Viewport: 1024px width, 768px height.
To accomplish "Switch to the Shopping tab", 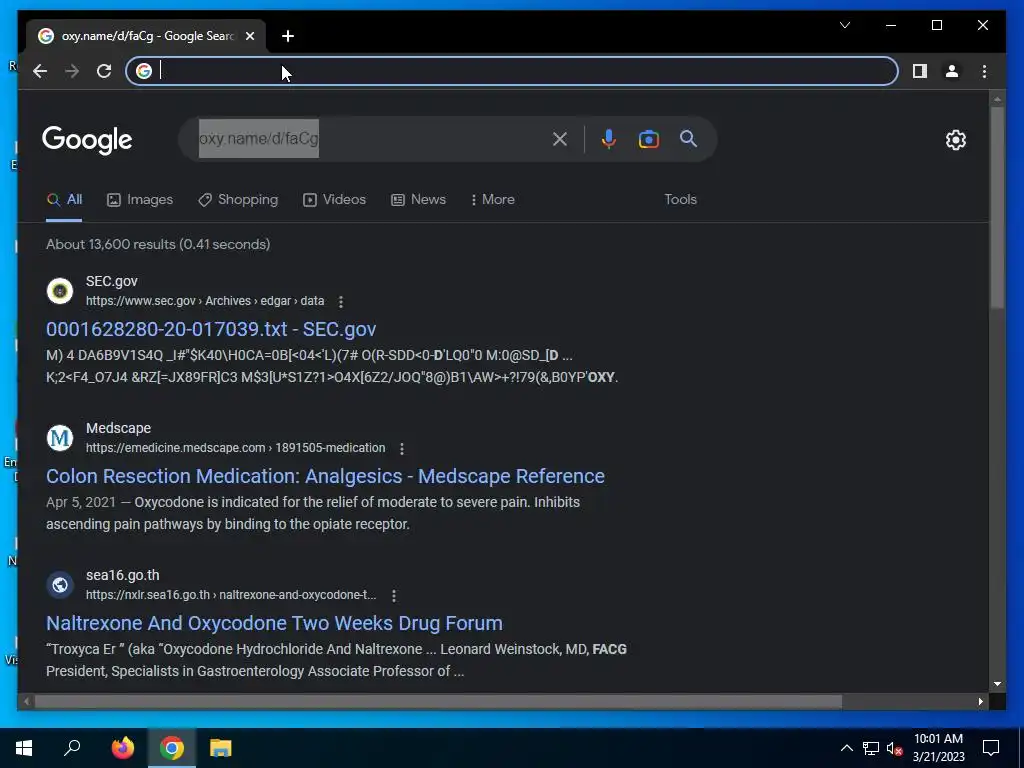I will [238, 200].
